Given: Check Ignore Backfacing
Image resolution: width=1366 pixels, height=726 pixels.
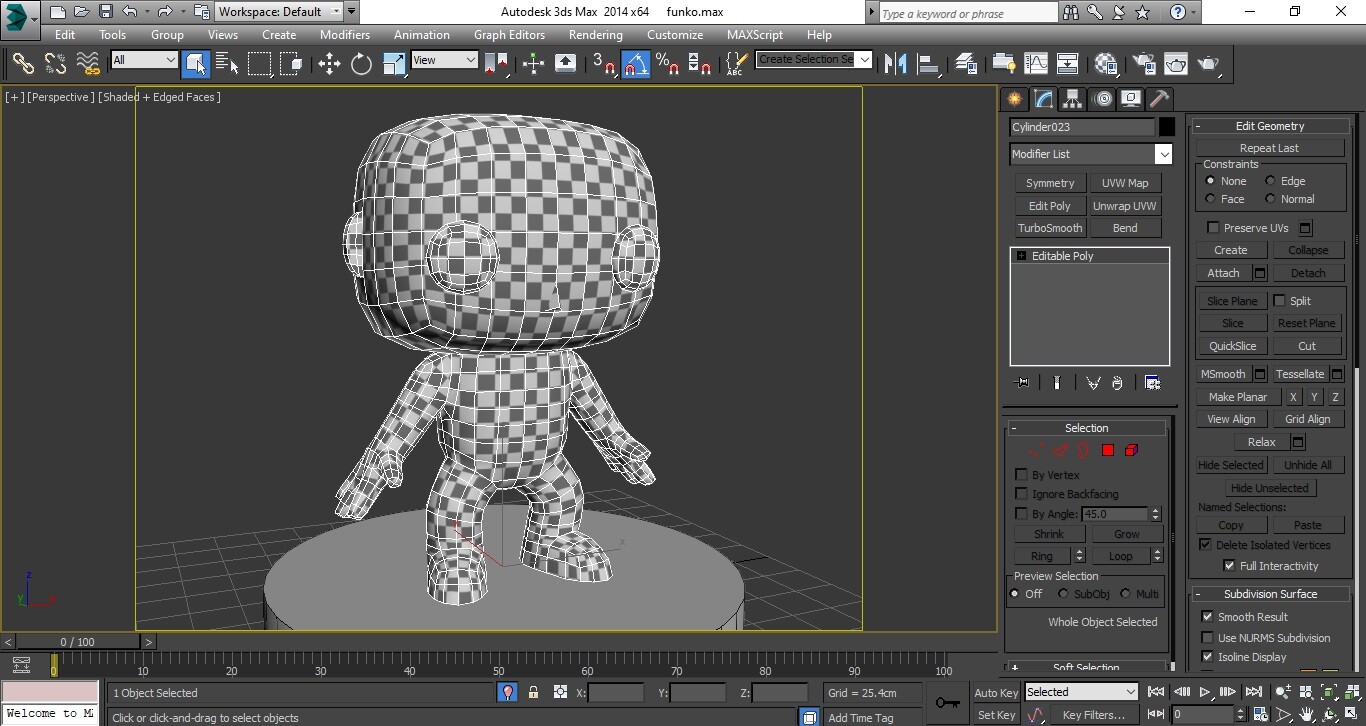Looking at the screenshot, I should [1021, 493].
